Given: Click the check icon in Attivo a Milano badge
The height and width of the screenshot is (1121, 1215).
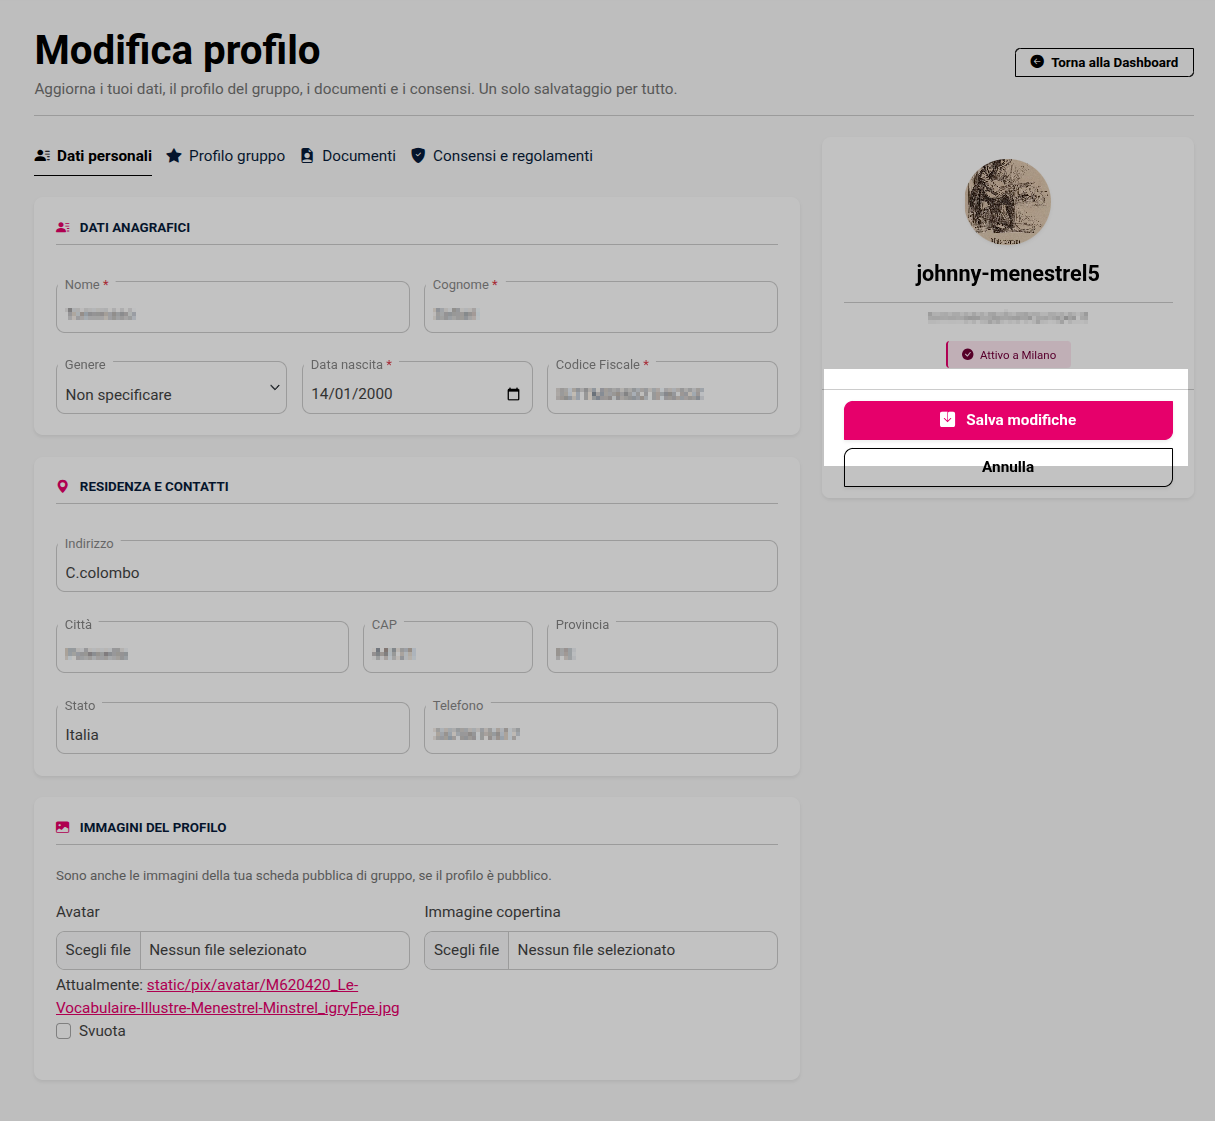Looking at the screenshot, I should click(967, 355).
